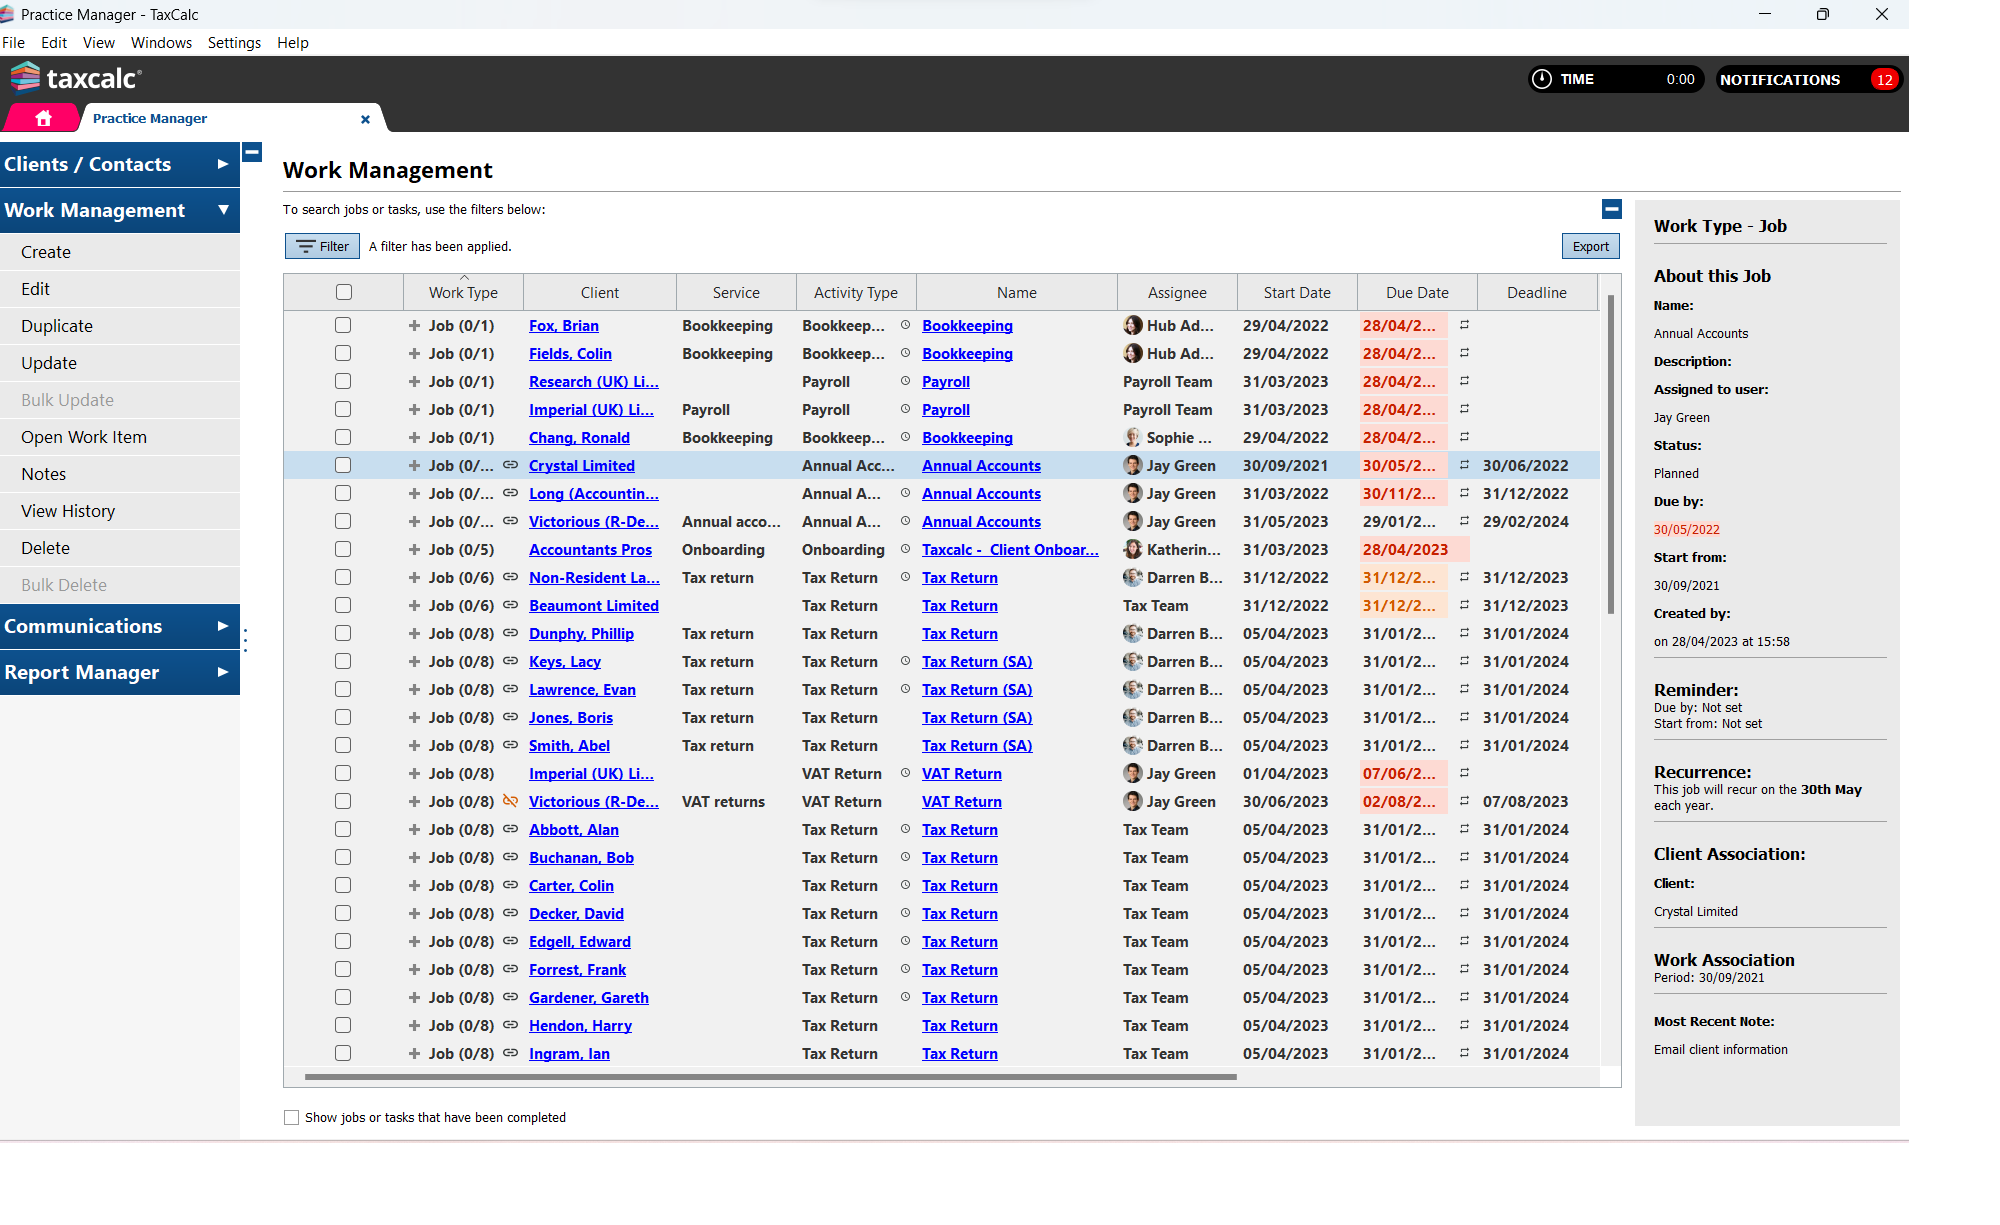The image size is (2000, 1225).
Task: Expand the Report Manager sidebar section
Action: pos(120,672)
